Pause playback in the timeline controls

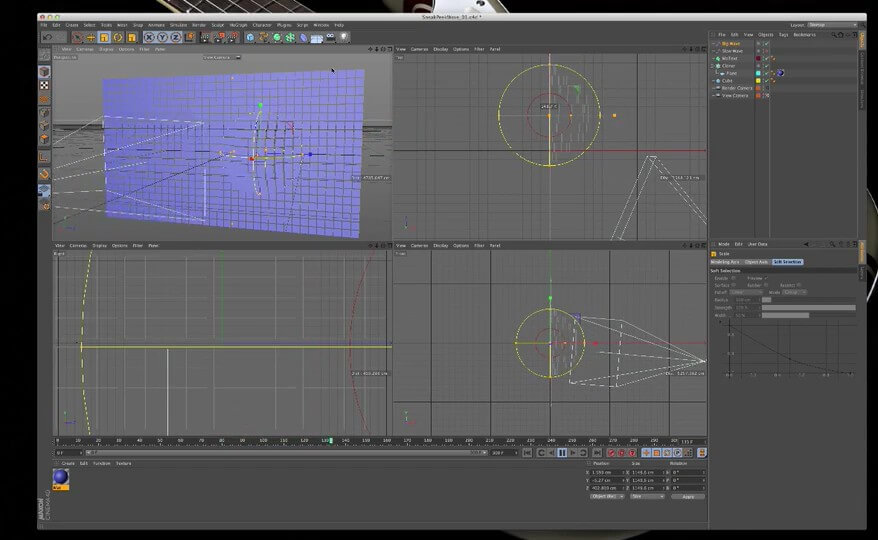click(x=562, y=453)
